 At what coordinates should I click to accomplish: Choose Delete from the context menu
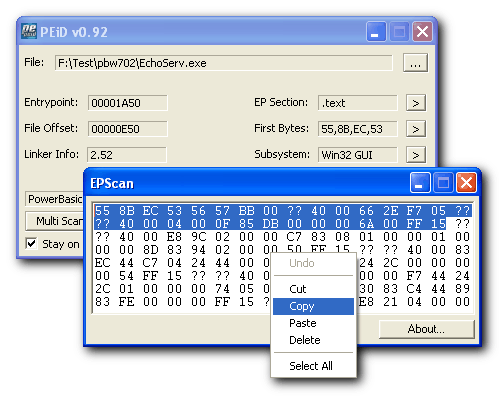pyautogui.click(x=313, y=340)
